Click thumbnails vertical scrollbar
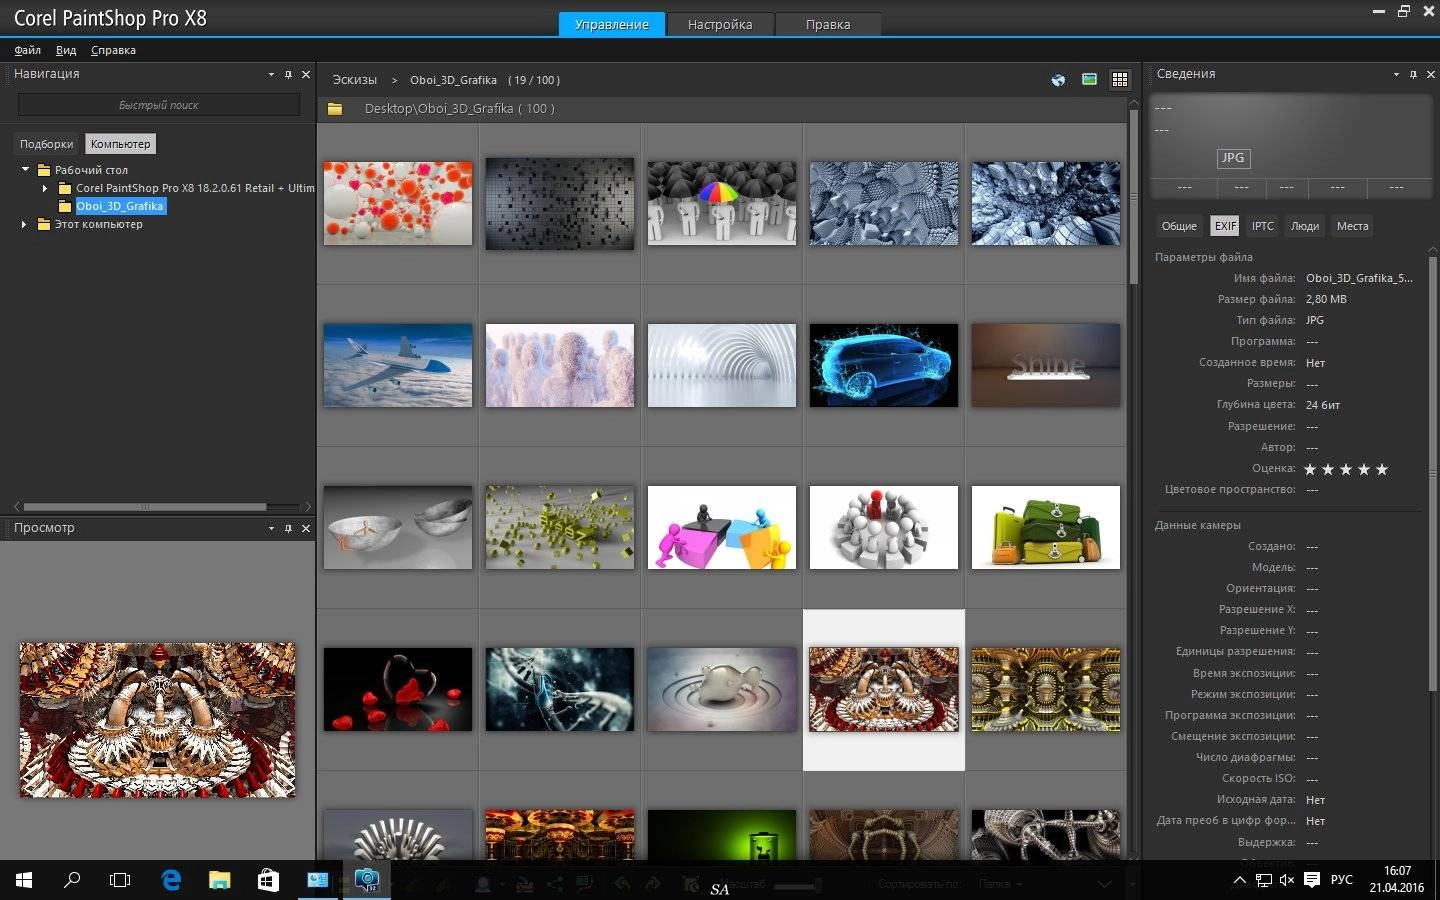This screenshot has width=1440, height=900. (1133, 196)
